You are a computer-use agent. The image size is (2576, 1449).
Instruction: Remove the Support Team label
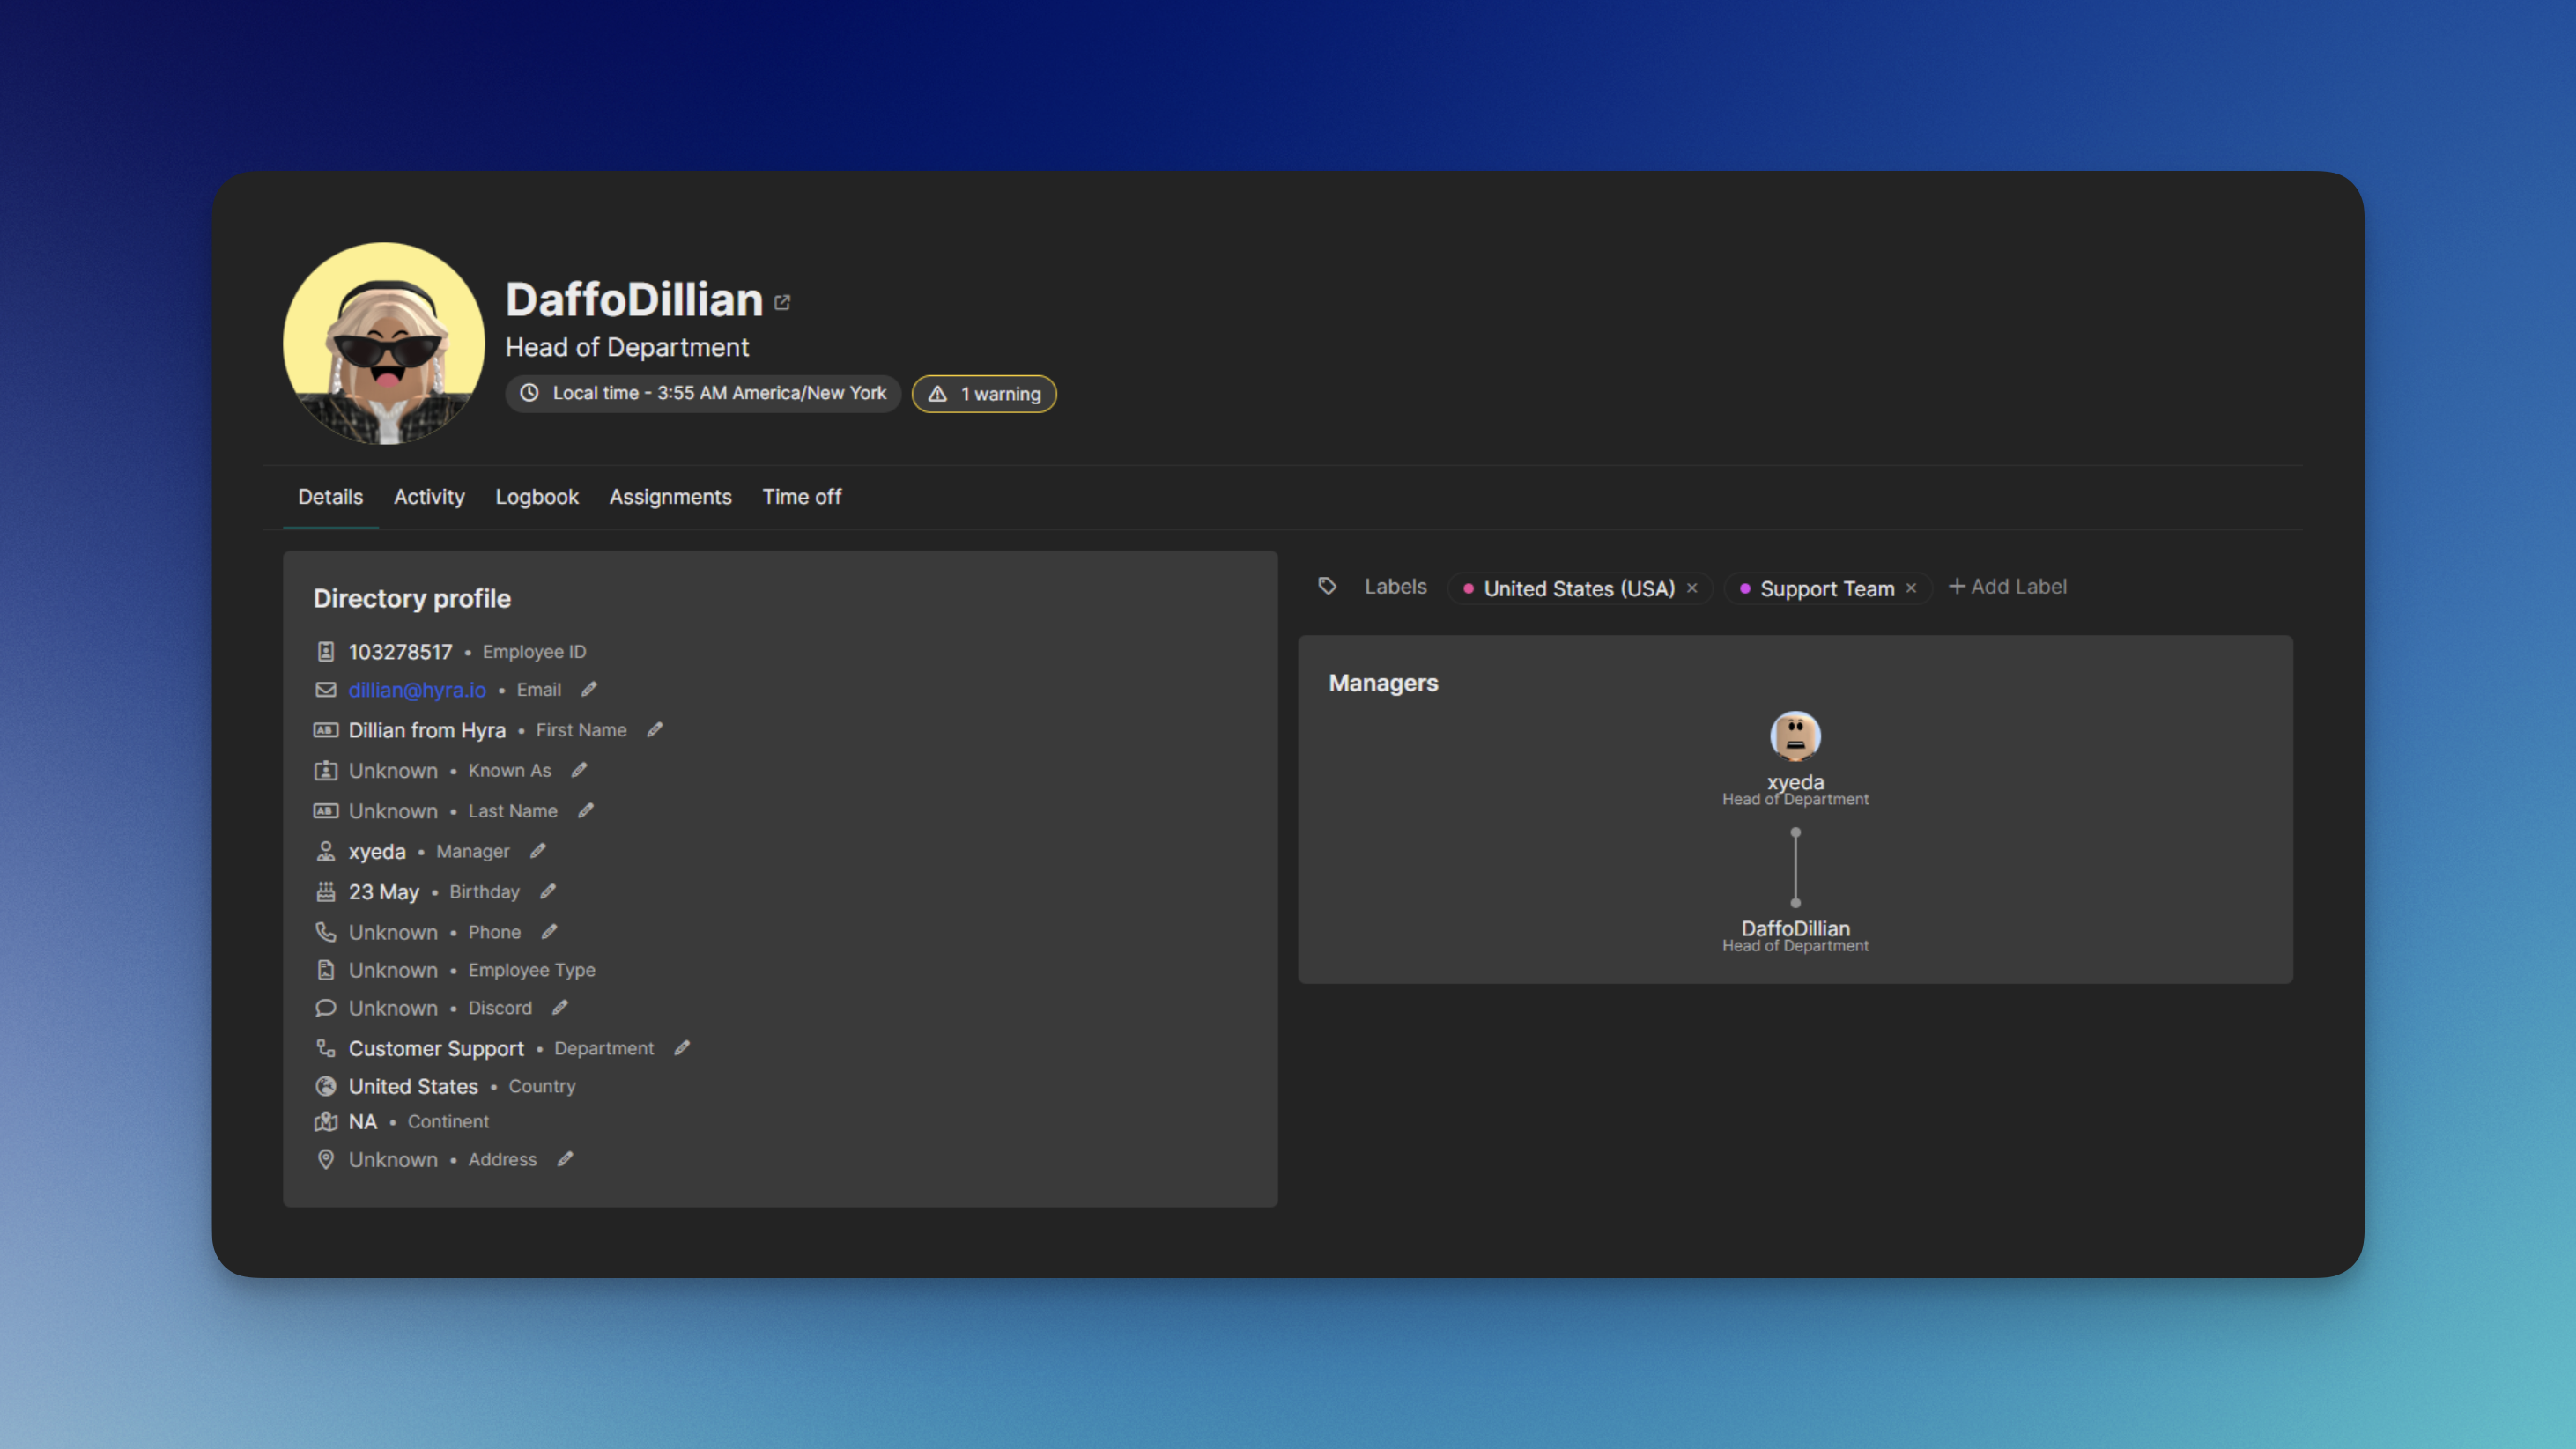[1910, 588]
